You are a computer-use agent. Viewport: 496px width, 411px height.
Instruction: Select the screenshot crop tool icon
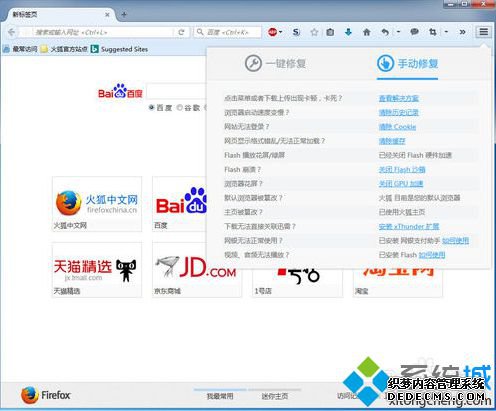433,32
